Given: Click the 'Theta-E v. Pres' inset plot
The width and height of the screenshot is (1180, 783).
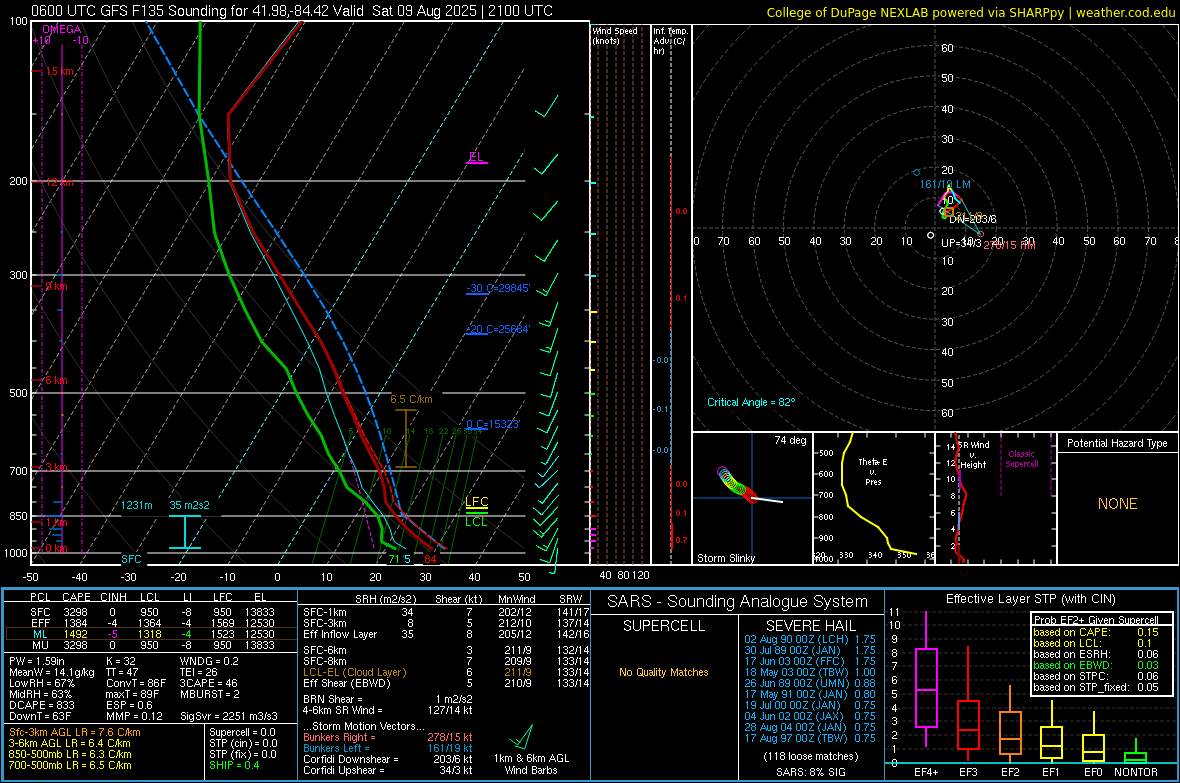Looking at the screenshot, I should 874,498.
